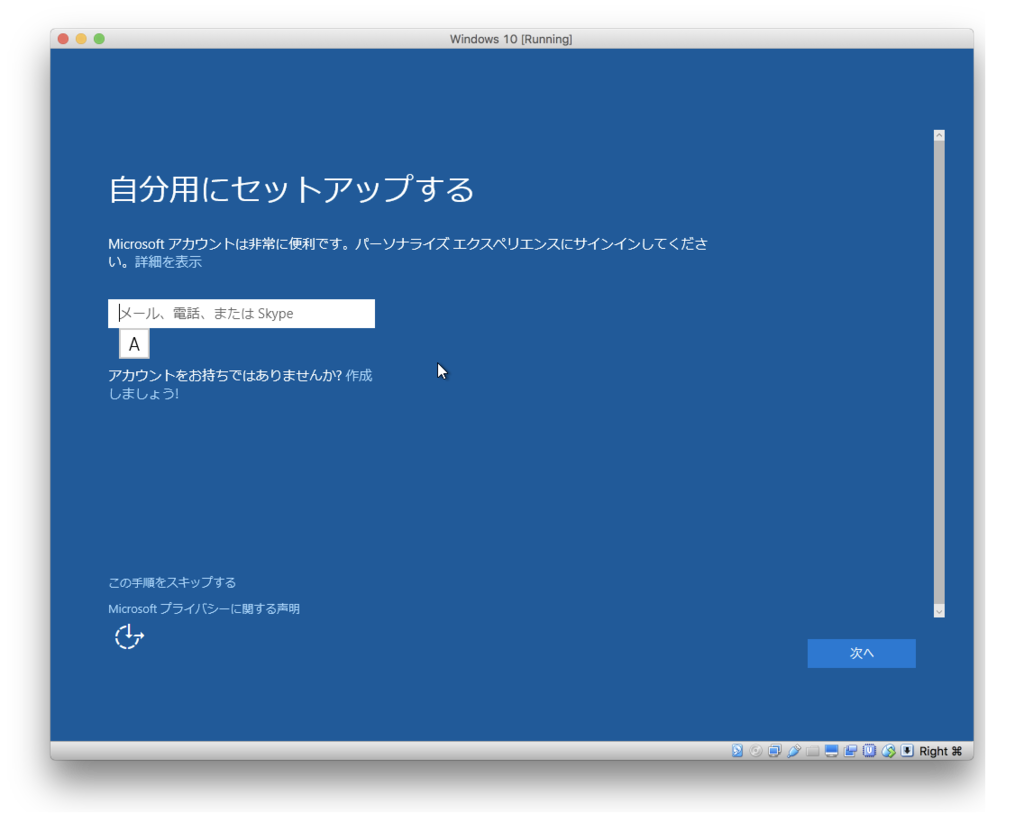Close the Windows 10 VM window (red button)
Image resolution: width=1024 pixels, height=832 pixels.
pos(63,39)
